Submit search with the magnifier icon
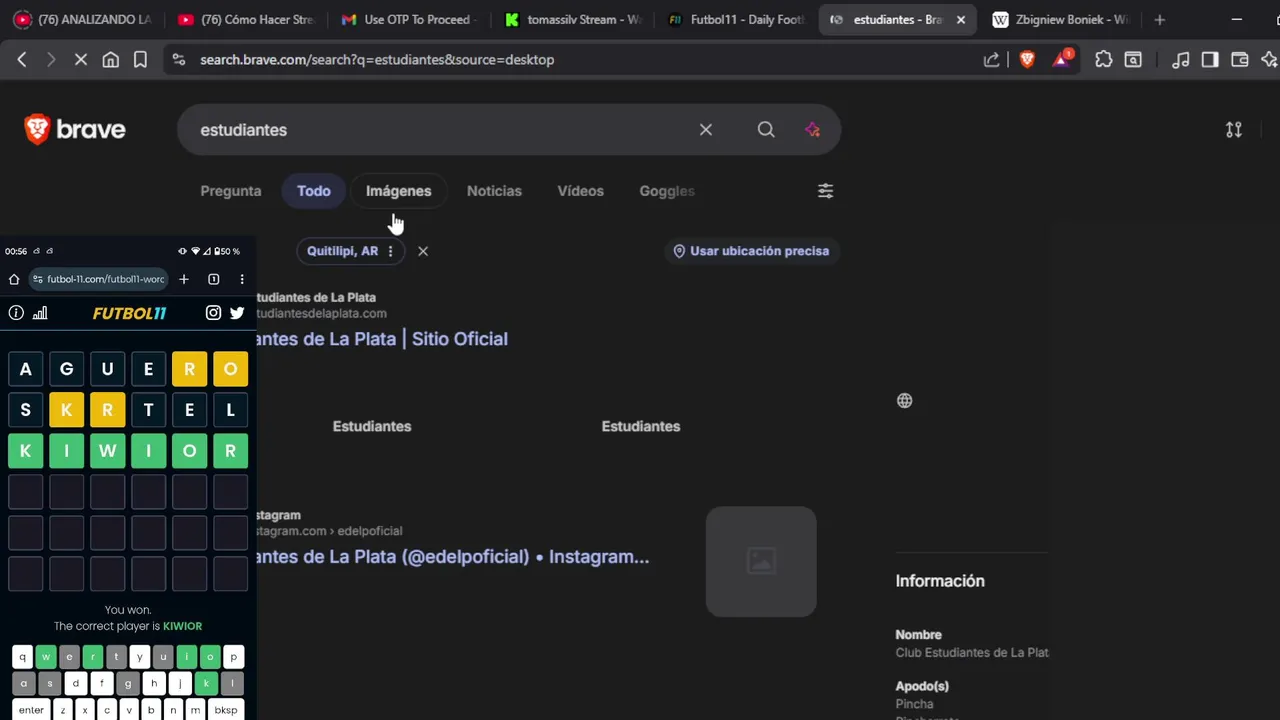The width and height of the screenshot is (1280, 720). (x=766, y=130)
